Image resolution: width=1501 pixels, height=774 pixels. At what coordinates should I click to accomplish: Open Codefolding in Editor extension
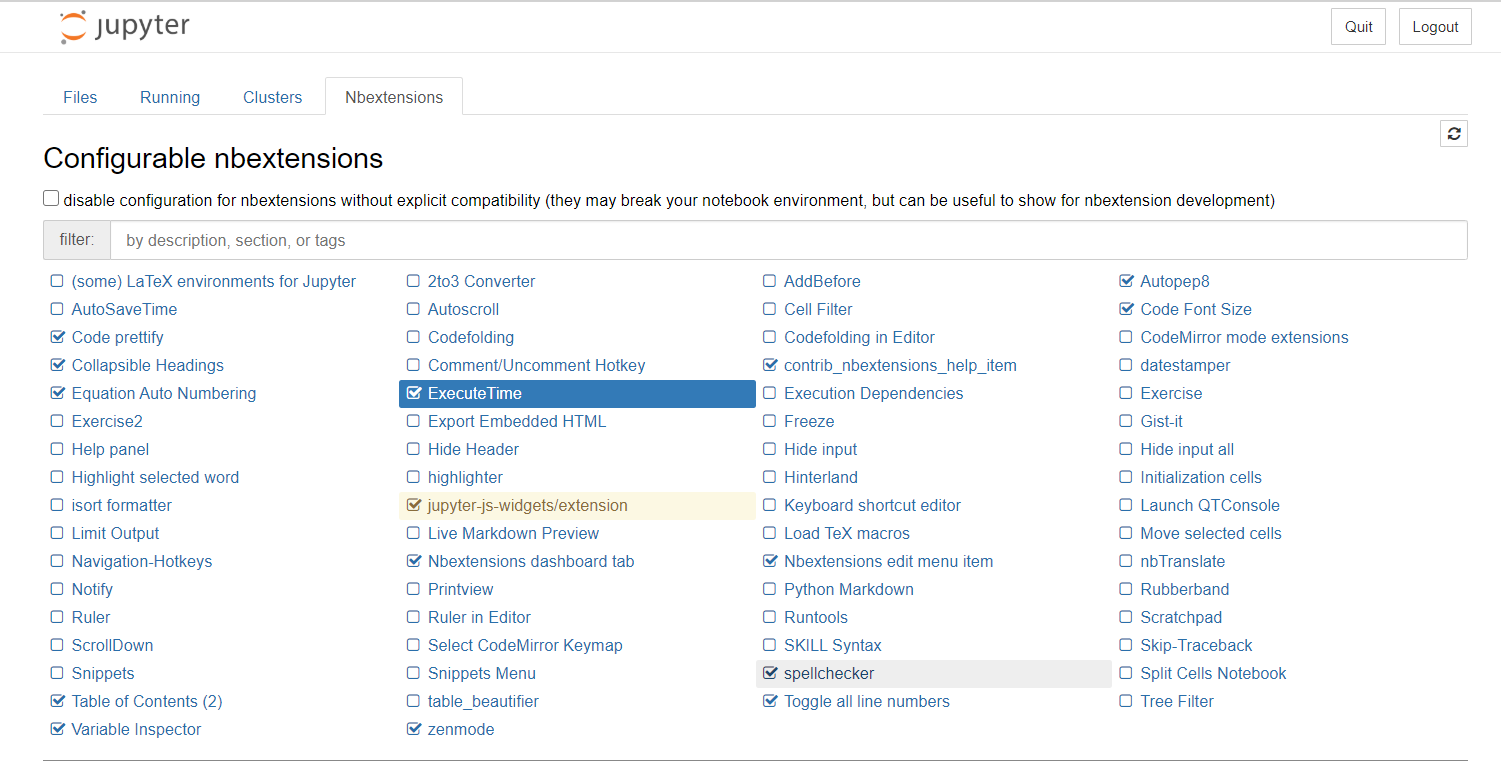click(x=859, y=338)
